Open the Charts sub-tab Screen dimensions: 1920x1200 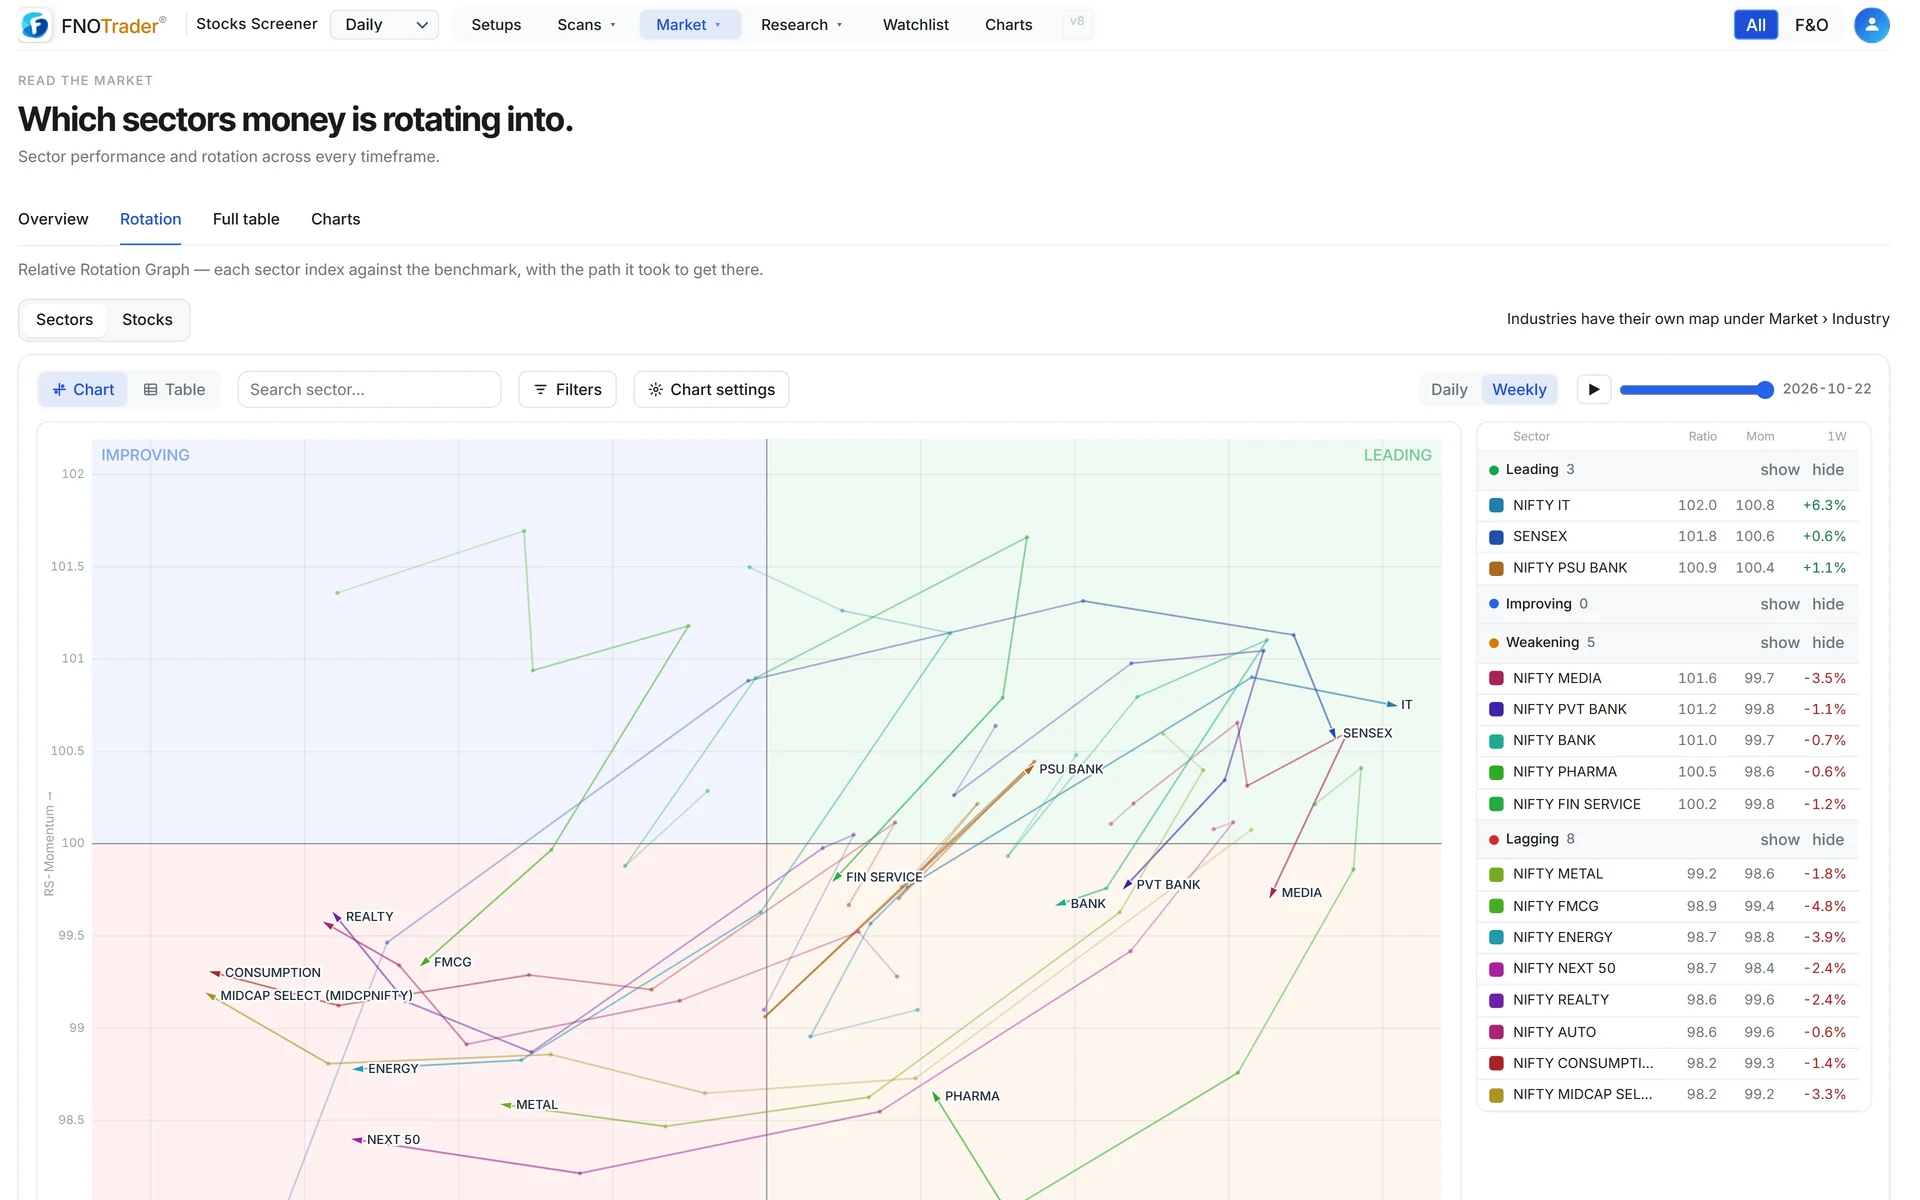tap(335, 219)
